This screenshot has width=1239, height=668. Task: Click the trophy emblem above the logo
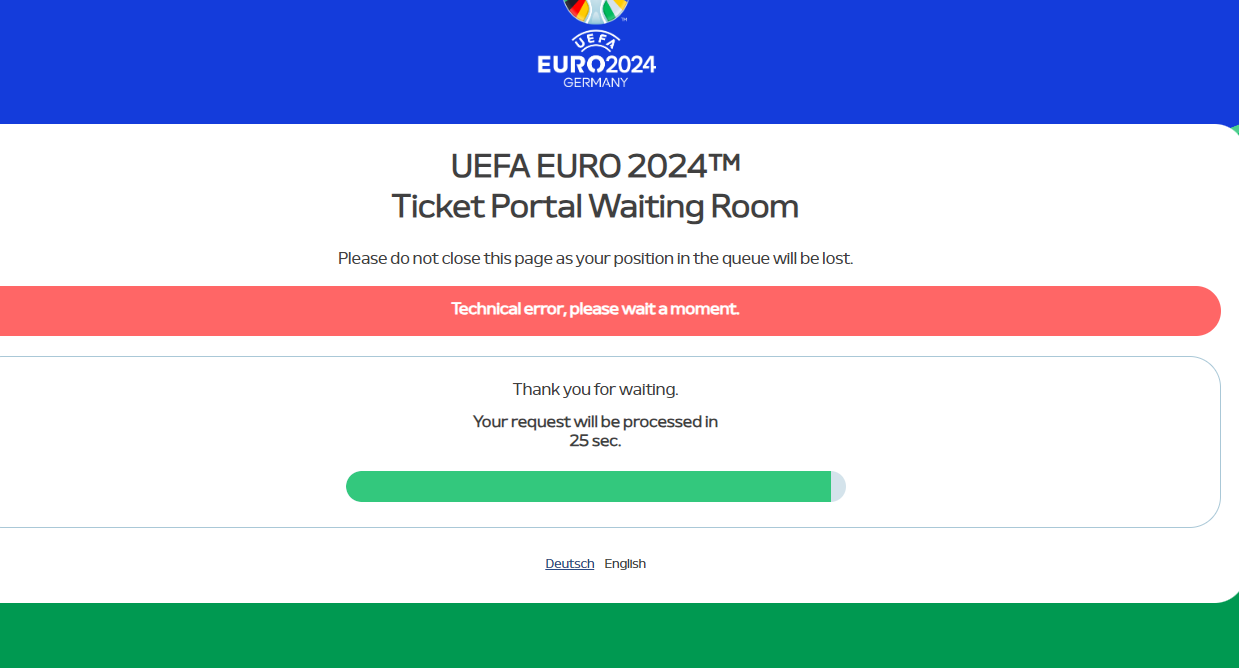click(596, 11)
